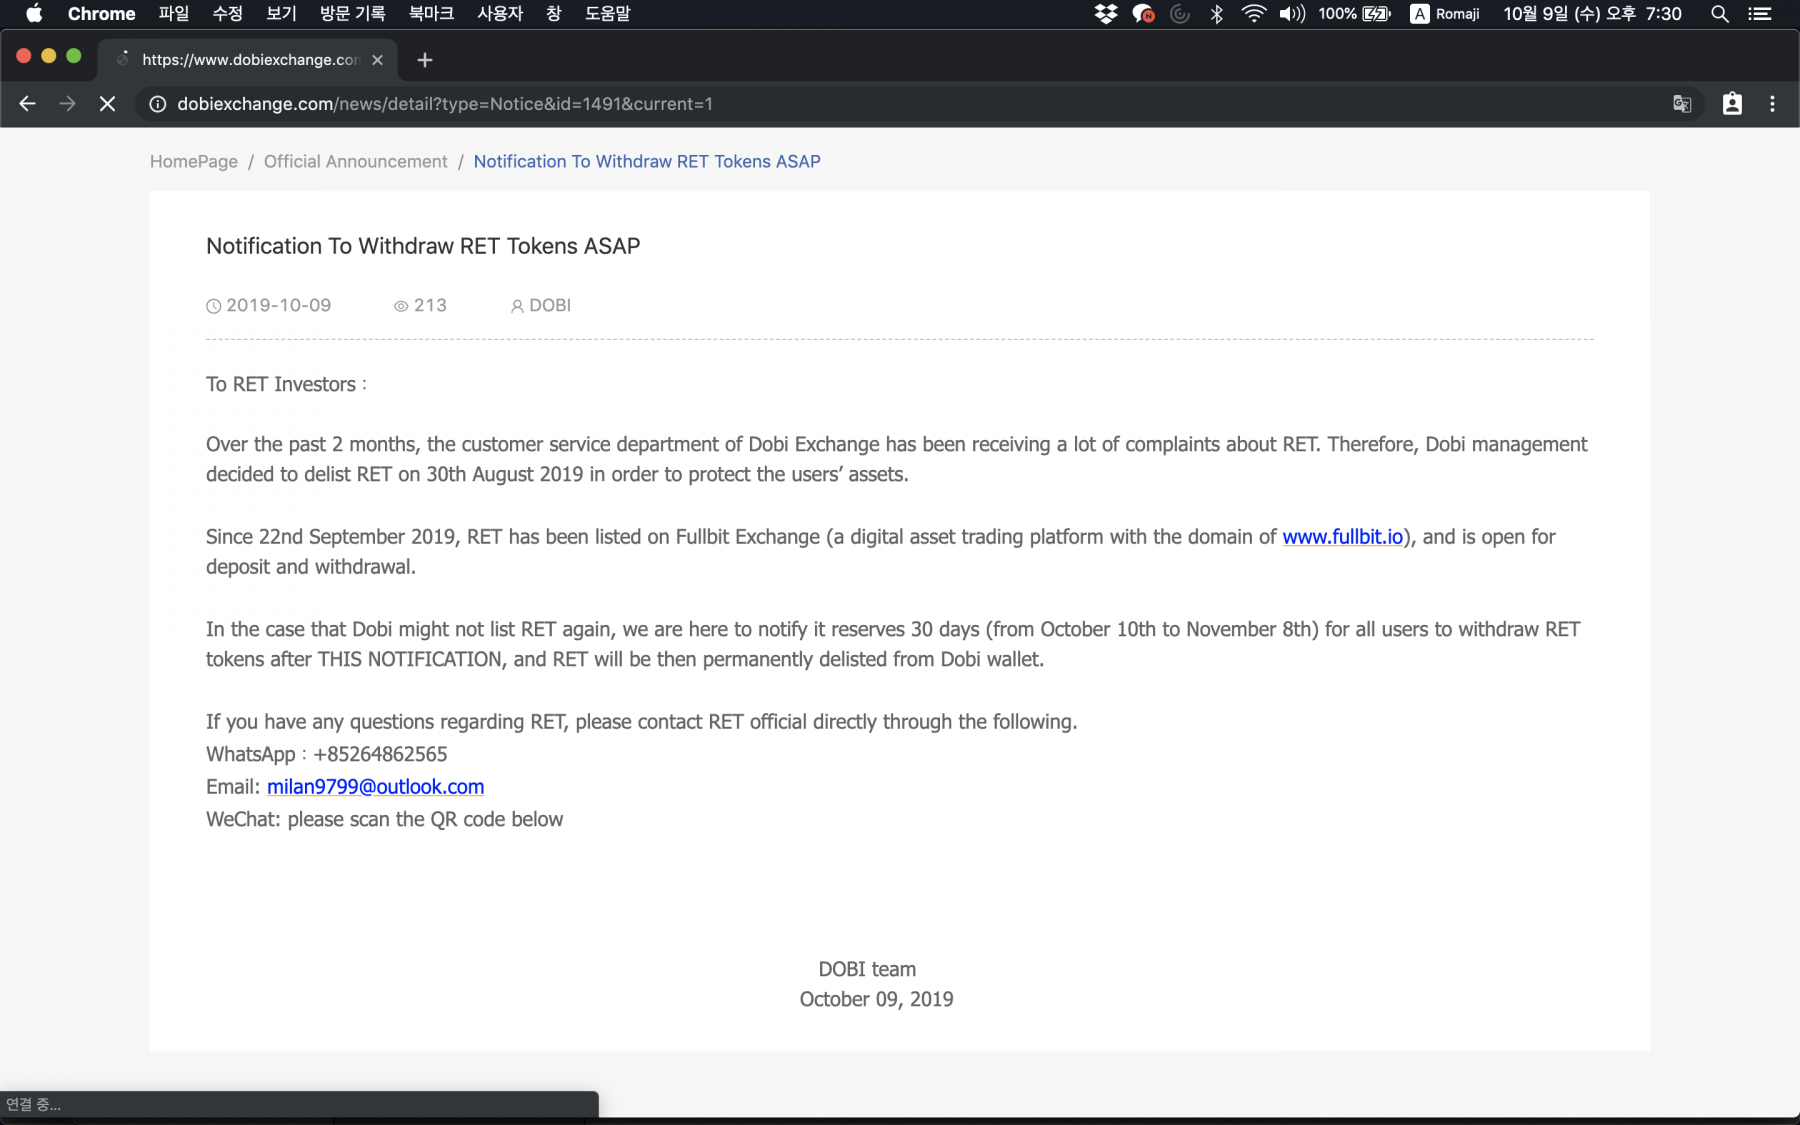Close the dobiexchange tab
The width and height of the screenshot is (1800, 1125).
378,60
